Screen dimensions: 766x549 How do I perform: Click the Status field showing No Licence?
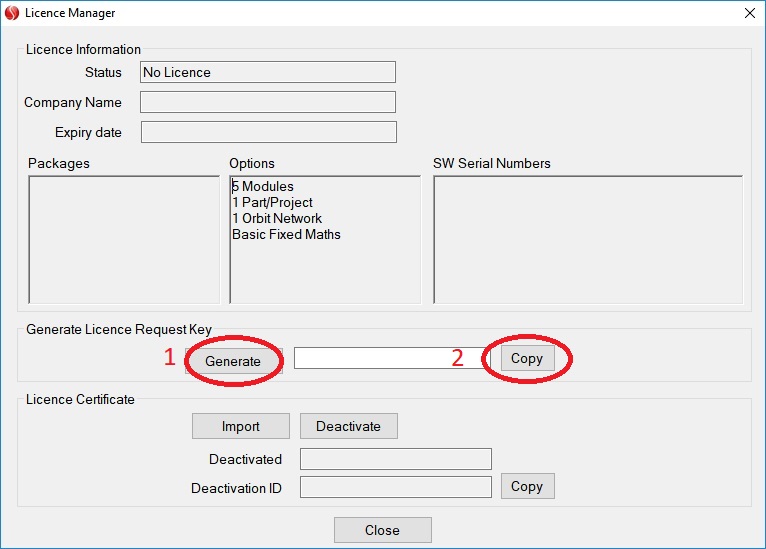(x=268, y=72)
